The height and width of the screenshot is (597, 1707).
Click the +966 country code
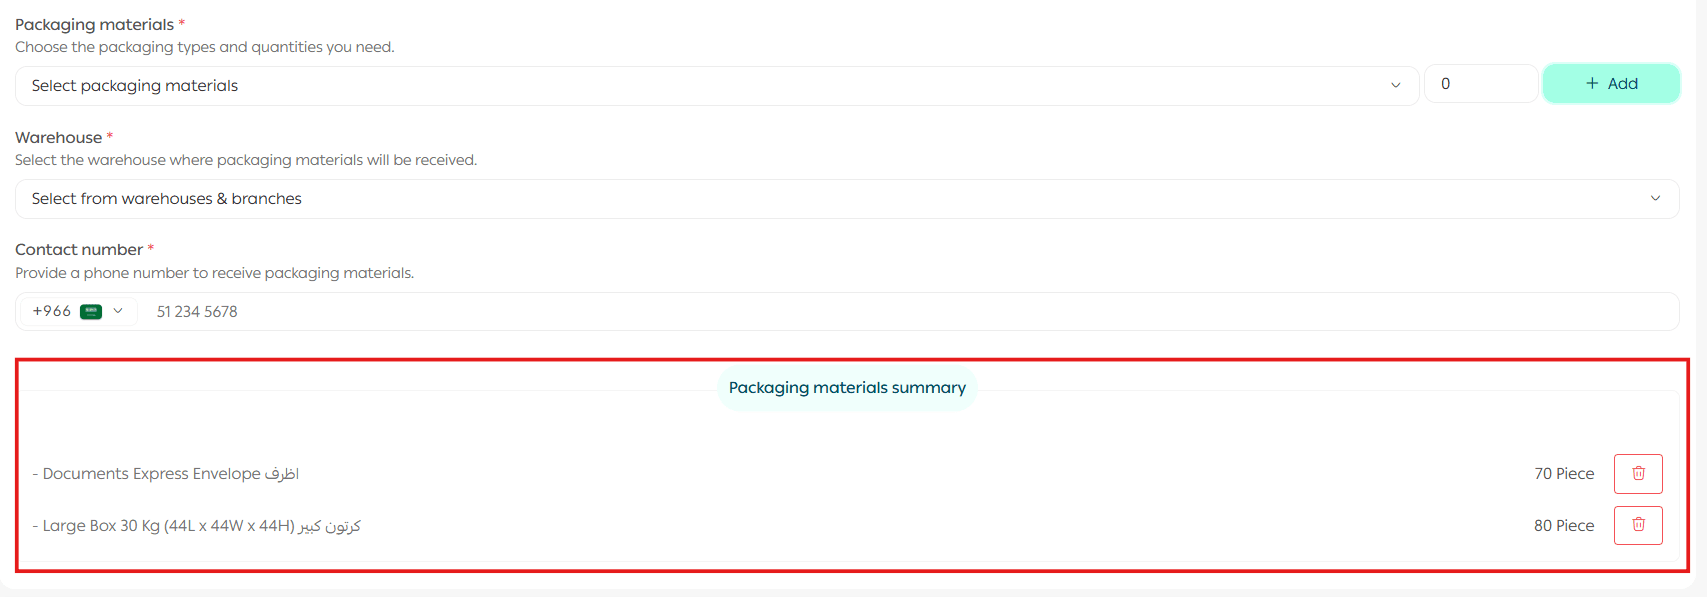click(51, 312)
